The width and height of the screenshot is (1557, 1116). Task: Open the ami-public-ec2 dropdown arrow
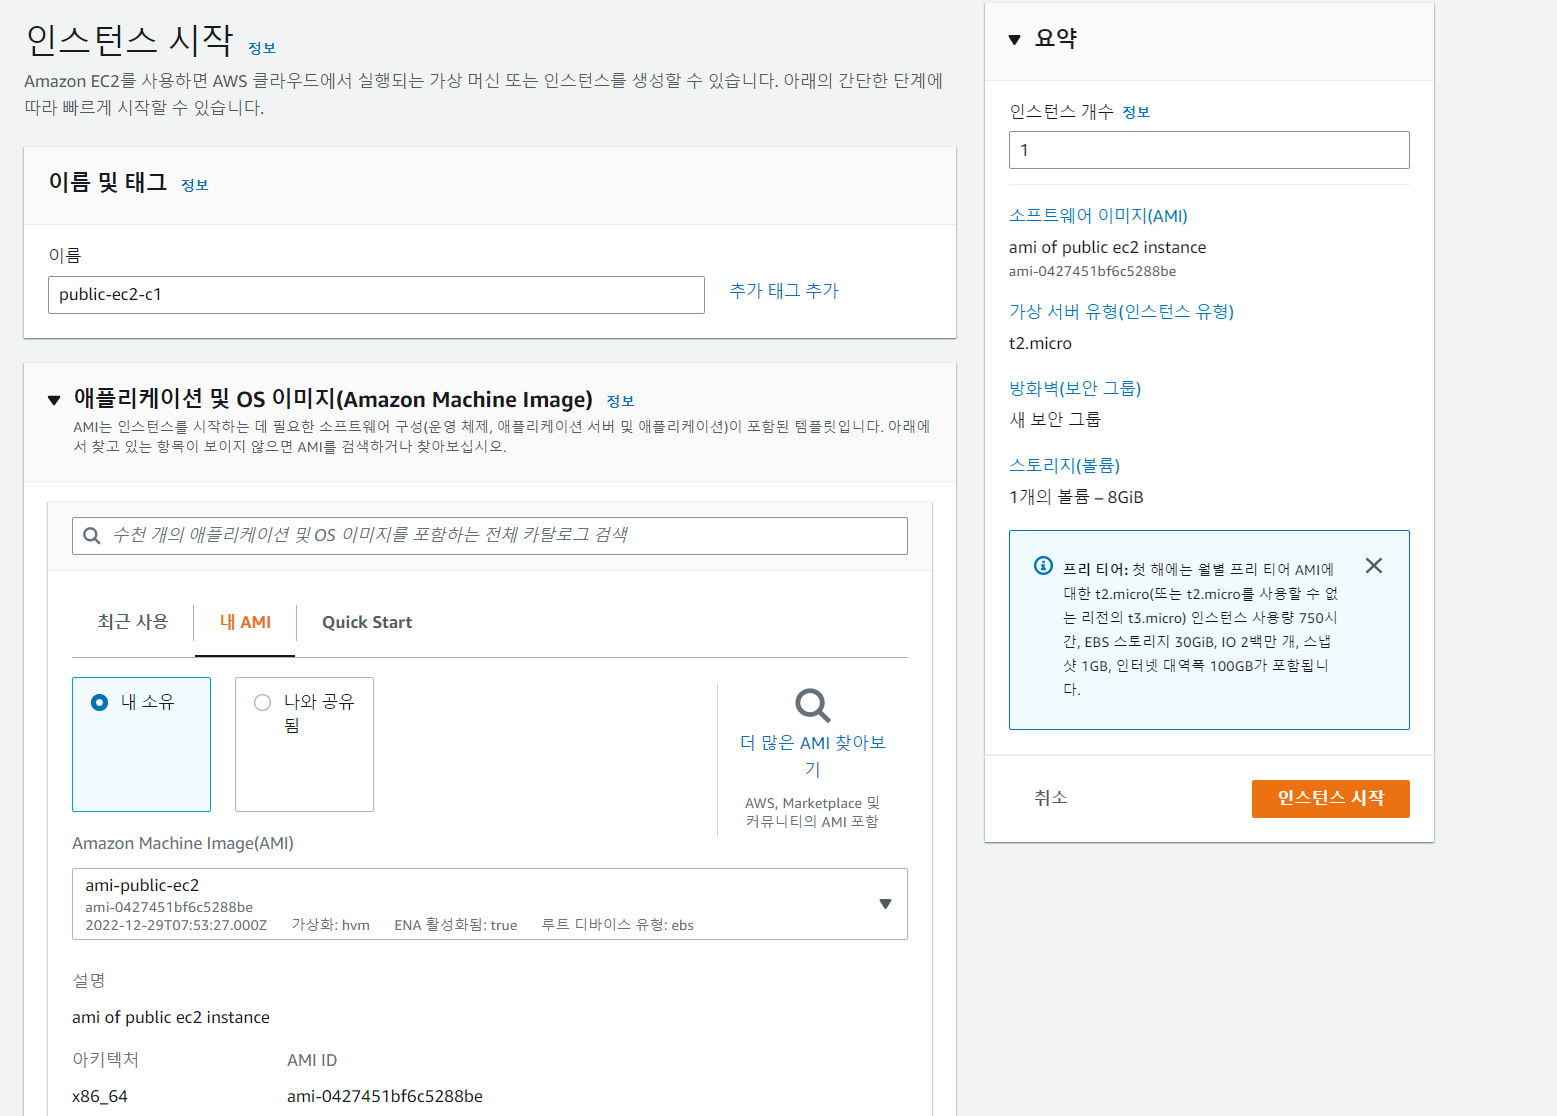884,903
